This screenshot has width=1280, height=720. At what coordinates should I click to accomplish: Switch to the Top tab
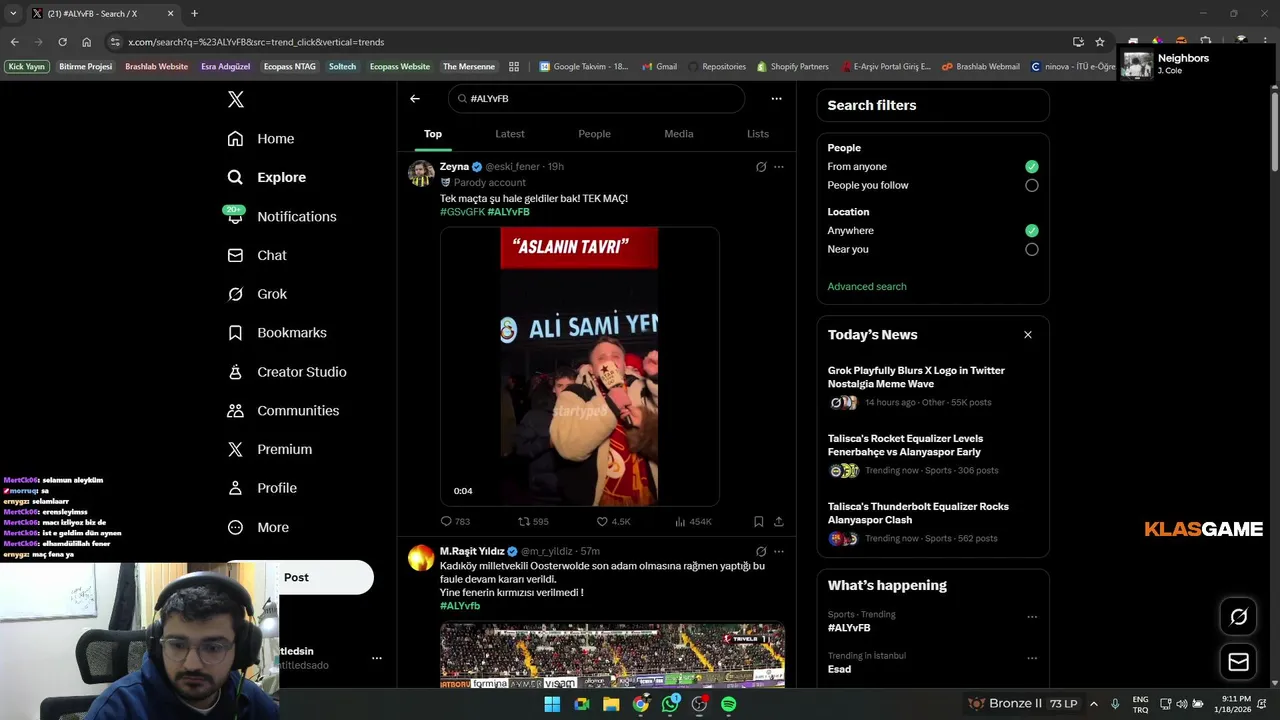pyautogui.click(x=433, y=134)
